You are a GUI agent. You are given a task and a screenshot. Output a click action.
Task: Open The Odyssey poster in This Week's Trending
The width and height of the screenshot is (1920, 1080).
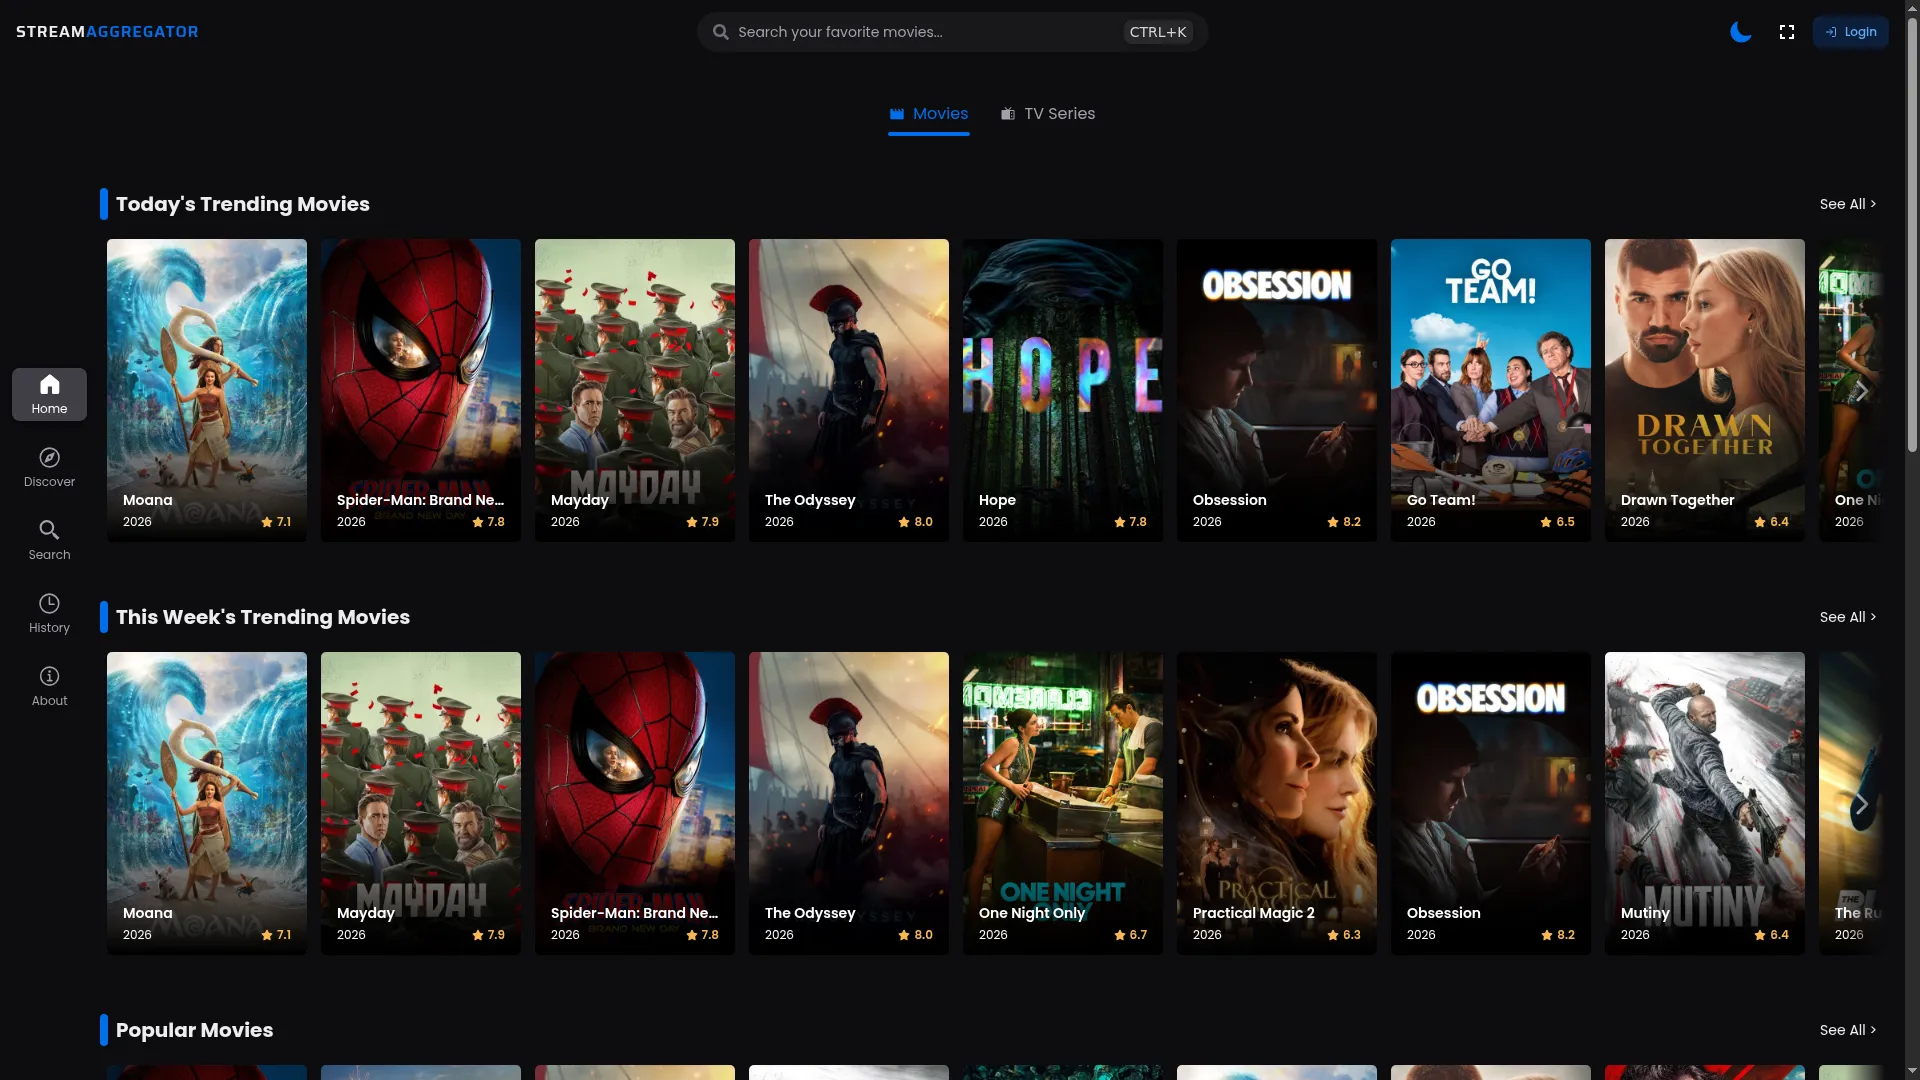[849, 803]
